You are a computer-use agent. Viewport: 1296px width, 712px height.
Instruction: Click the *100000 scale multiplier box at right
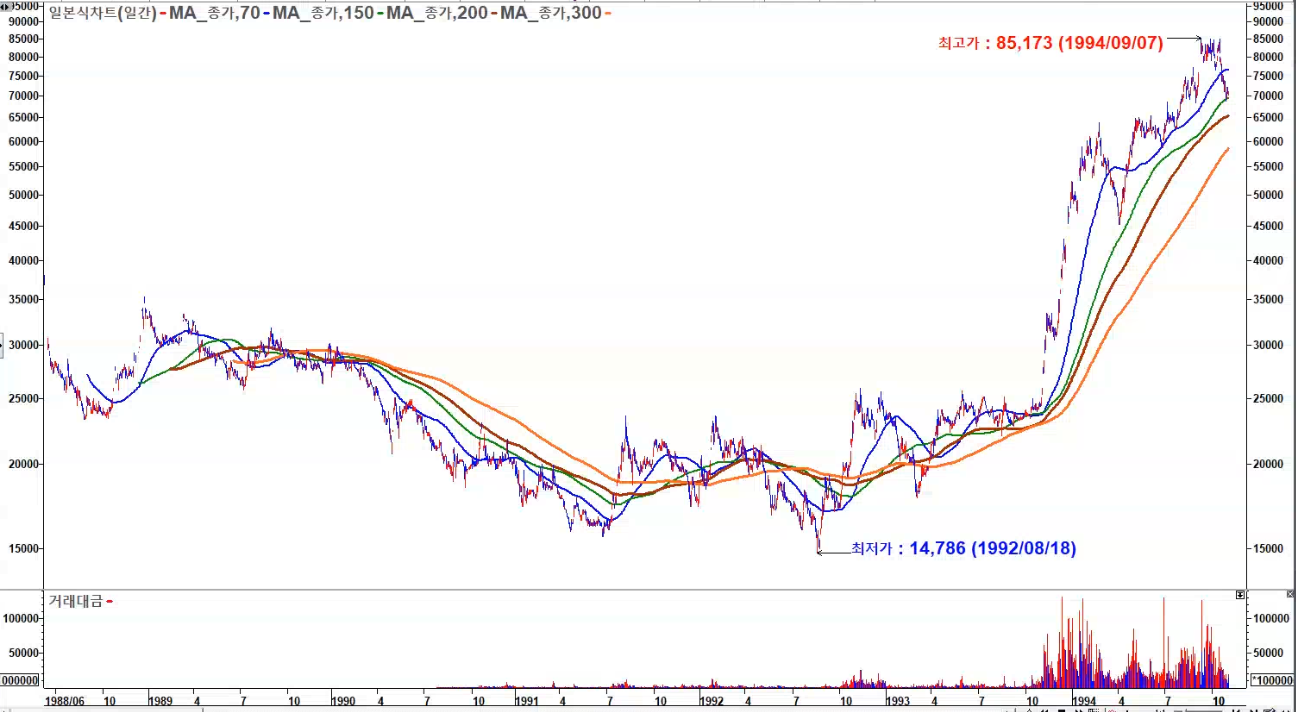1272,680
